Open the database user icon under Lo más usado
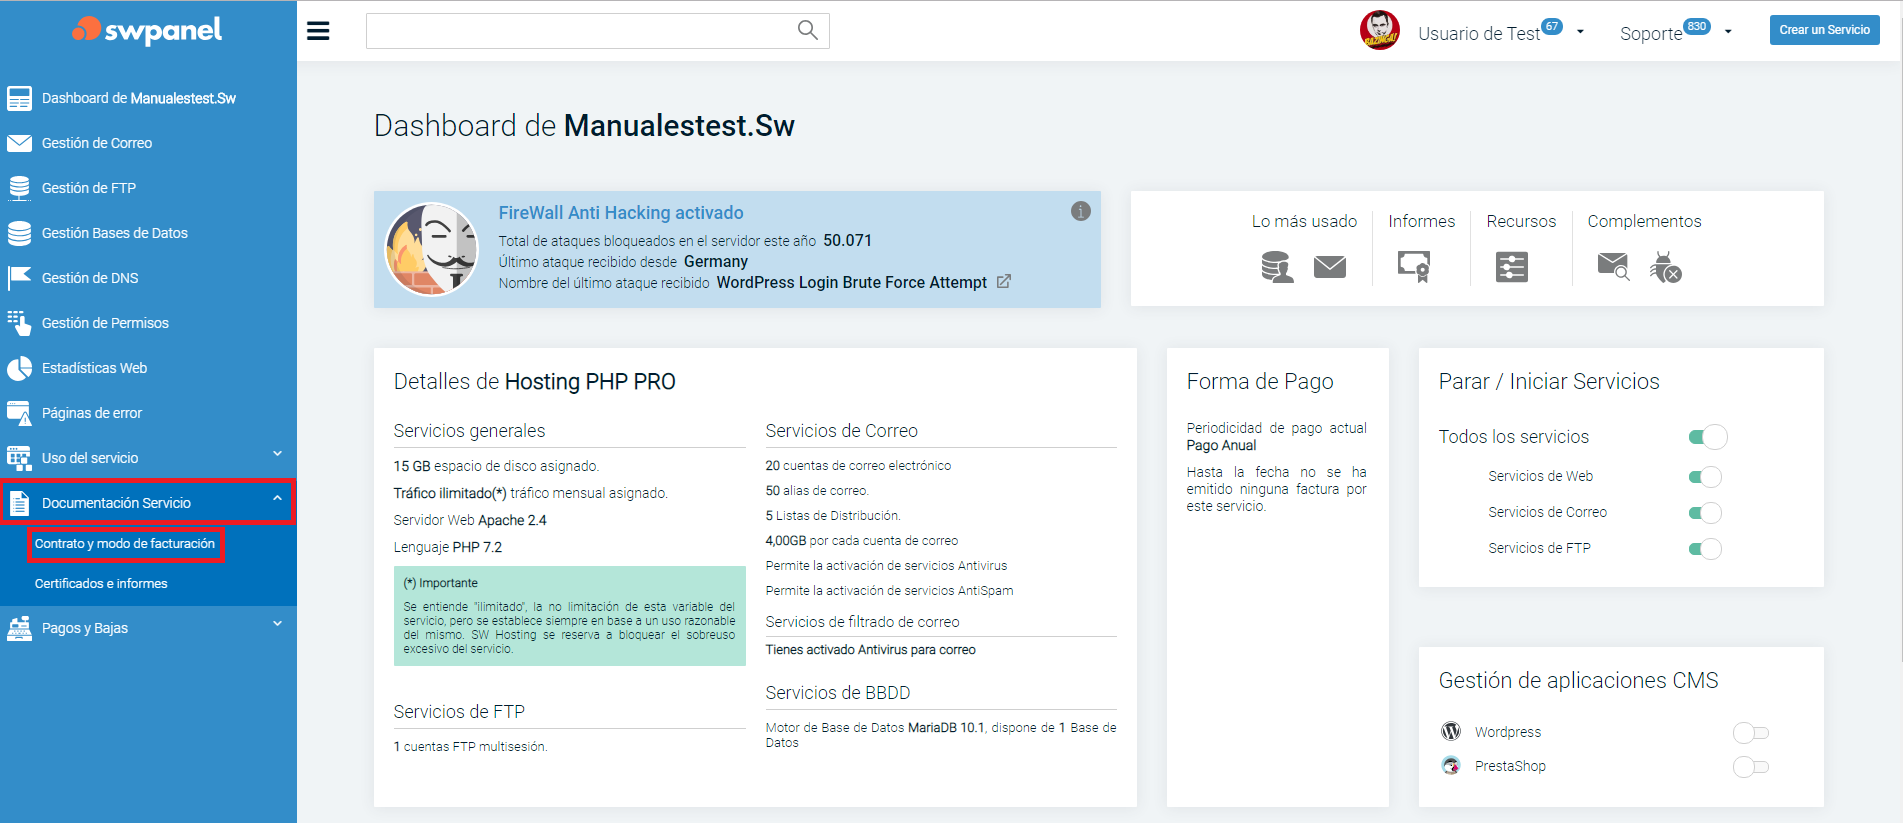 pos(1277,267)
